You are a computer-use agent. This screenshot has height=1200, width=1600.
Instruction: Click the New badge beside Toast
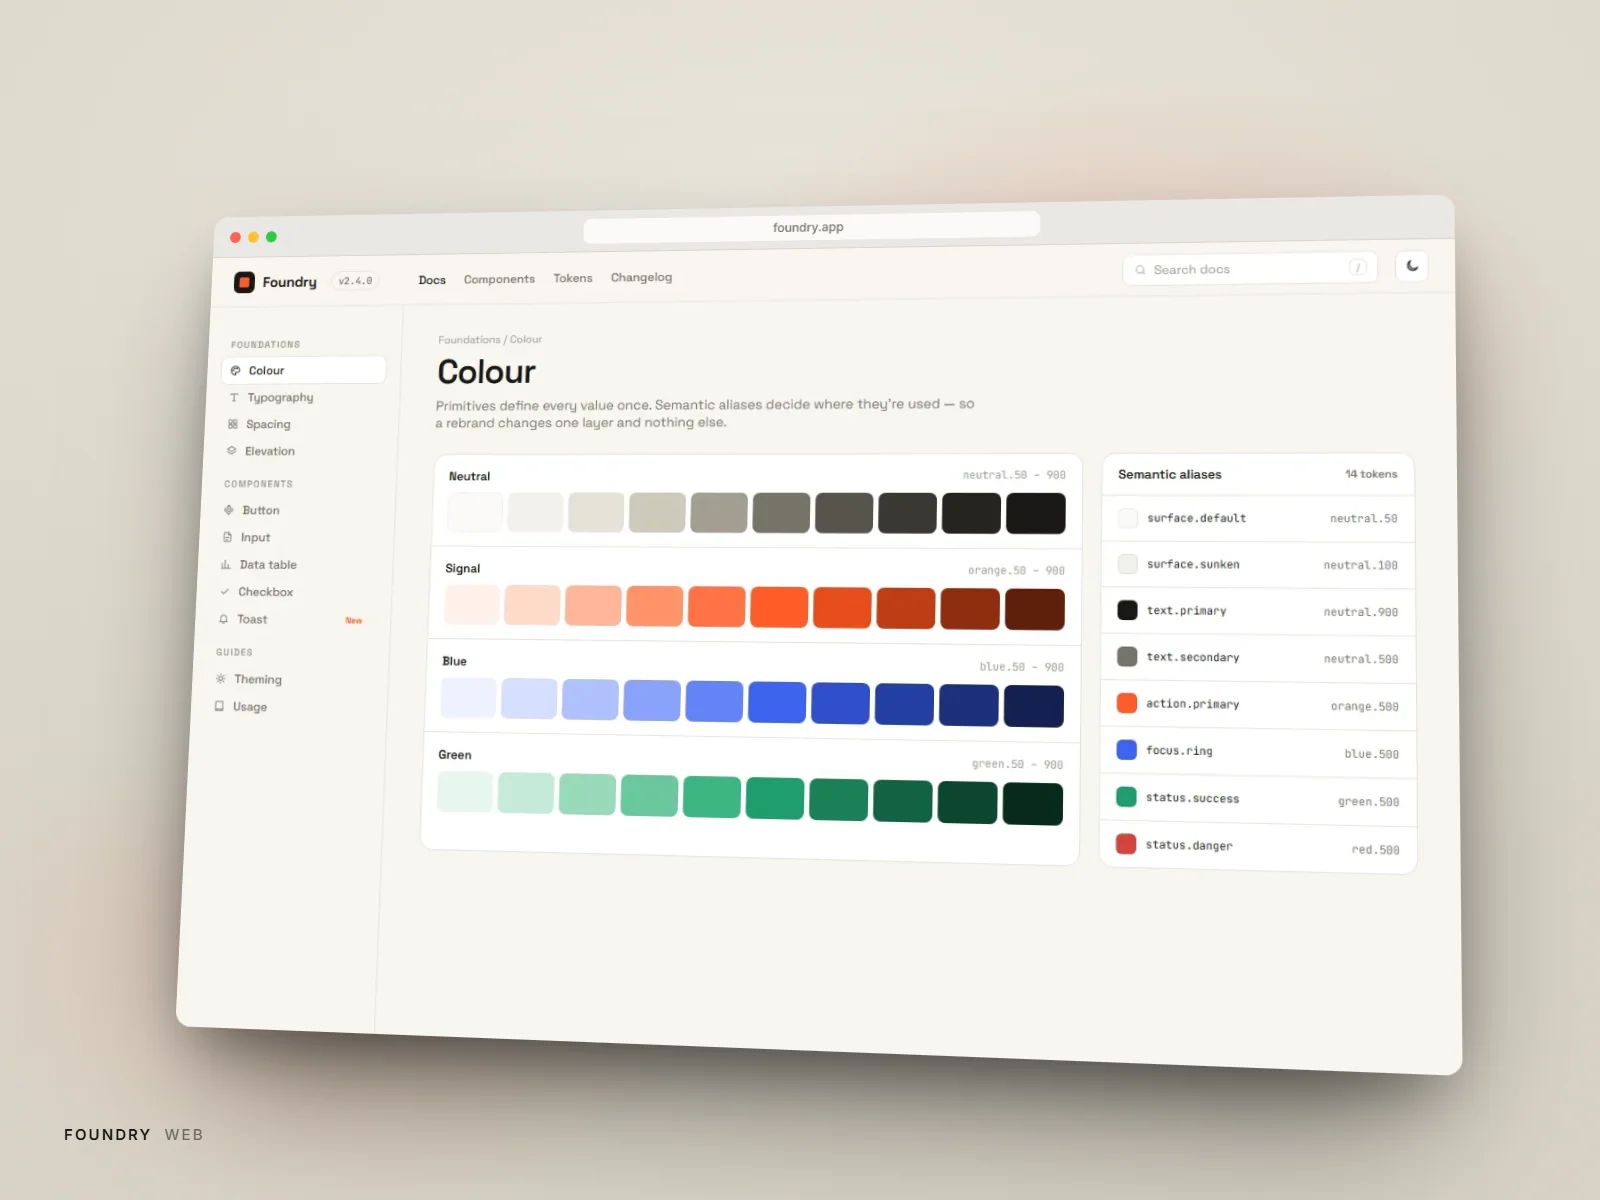click(354, 620)
